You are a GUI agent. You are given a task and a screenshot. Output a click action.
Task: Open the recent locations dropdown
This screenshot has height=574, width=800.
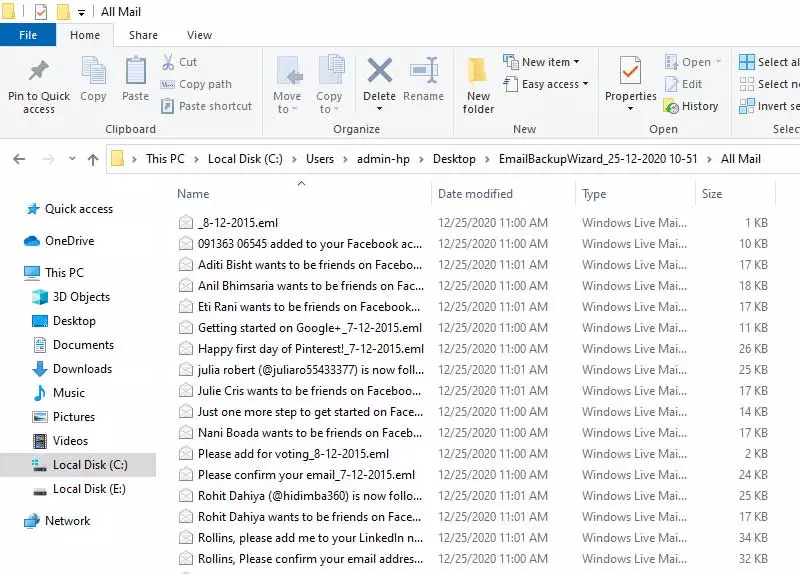tap(72, 159)
